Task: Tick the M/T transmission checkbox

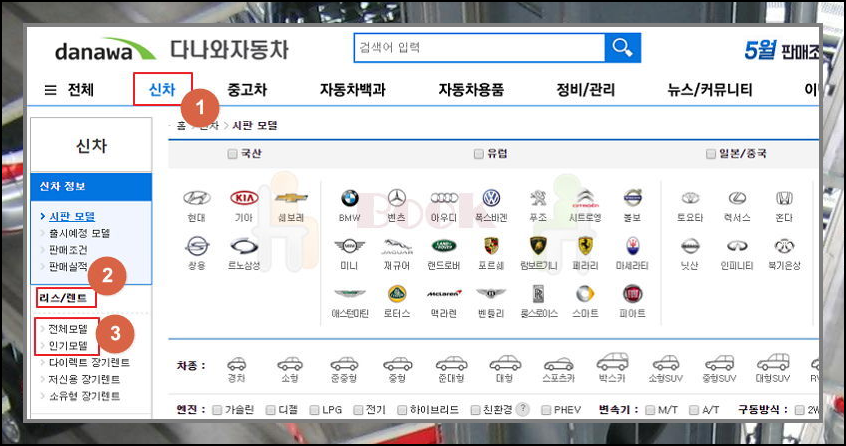Action: coord(650,410)
